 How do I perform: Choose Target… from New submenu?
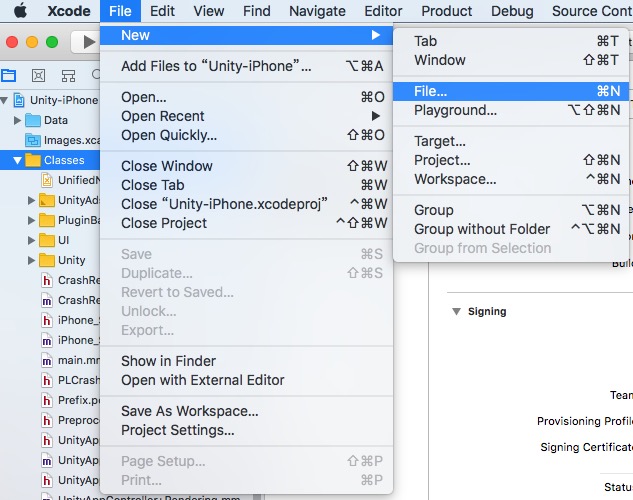point(511,141)
